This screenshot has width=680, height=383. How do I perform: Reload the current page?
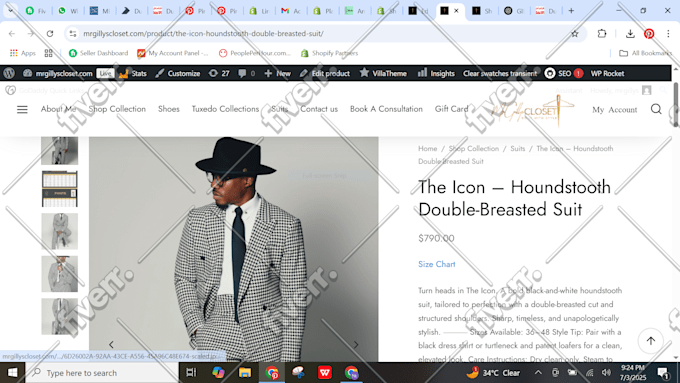point(50,33)
